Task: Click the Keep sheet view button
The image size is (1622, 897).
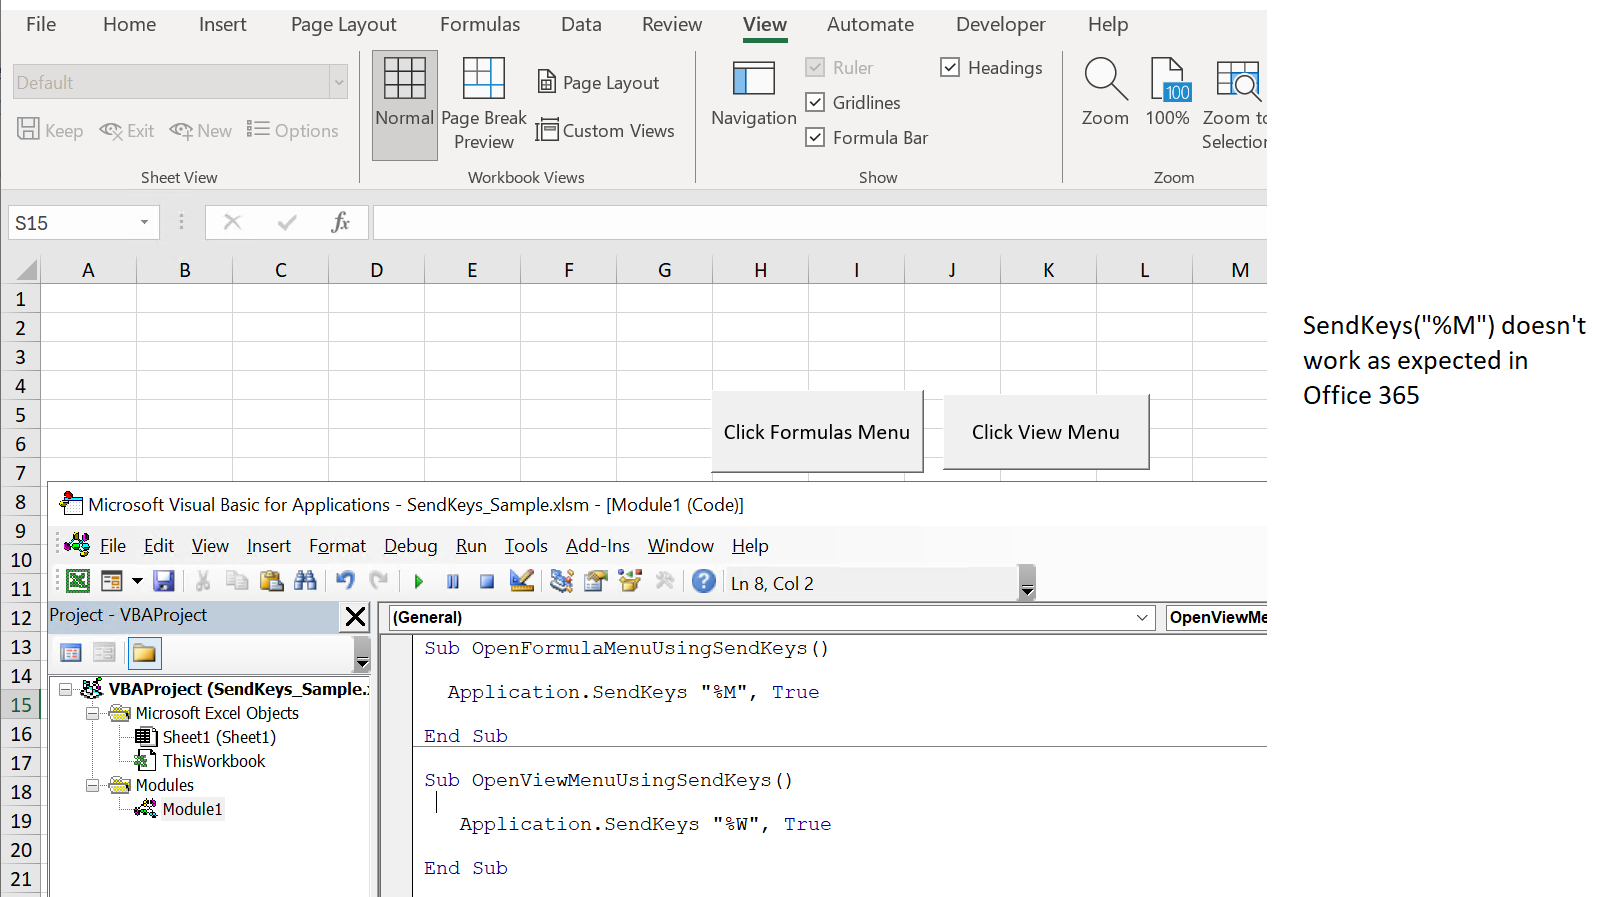Action: (x=50, y=131)
